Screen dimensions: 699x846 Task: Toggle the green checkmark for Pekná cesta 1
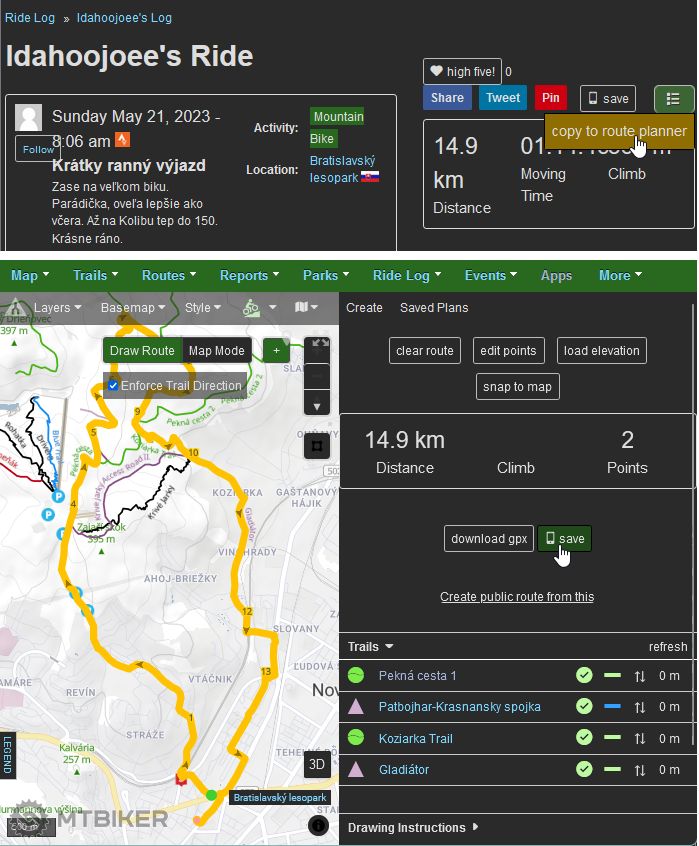click(x=584, y=676)
